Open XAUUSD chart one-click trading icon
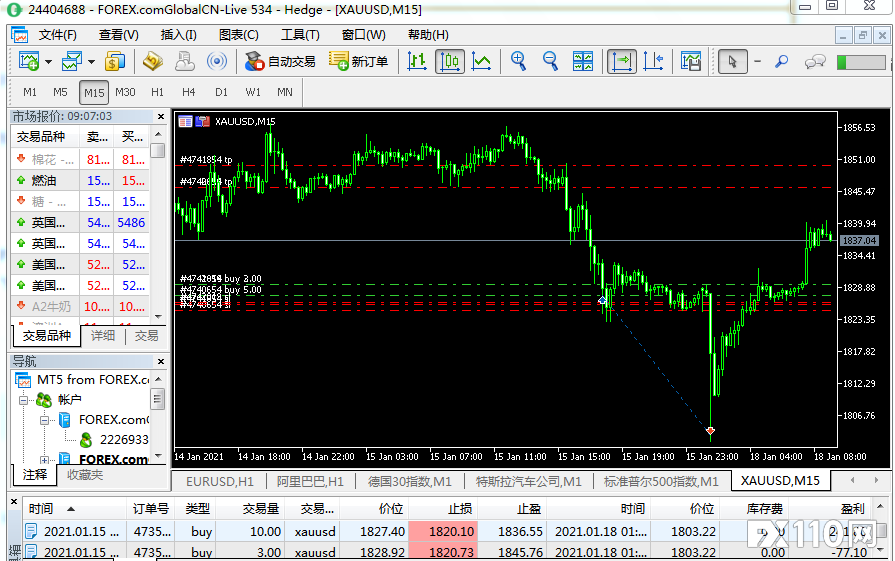This screenshot has width=895, height=561. pos(203,122)
